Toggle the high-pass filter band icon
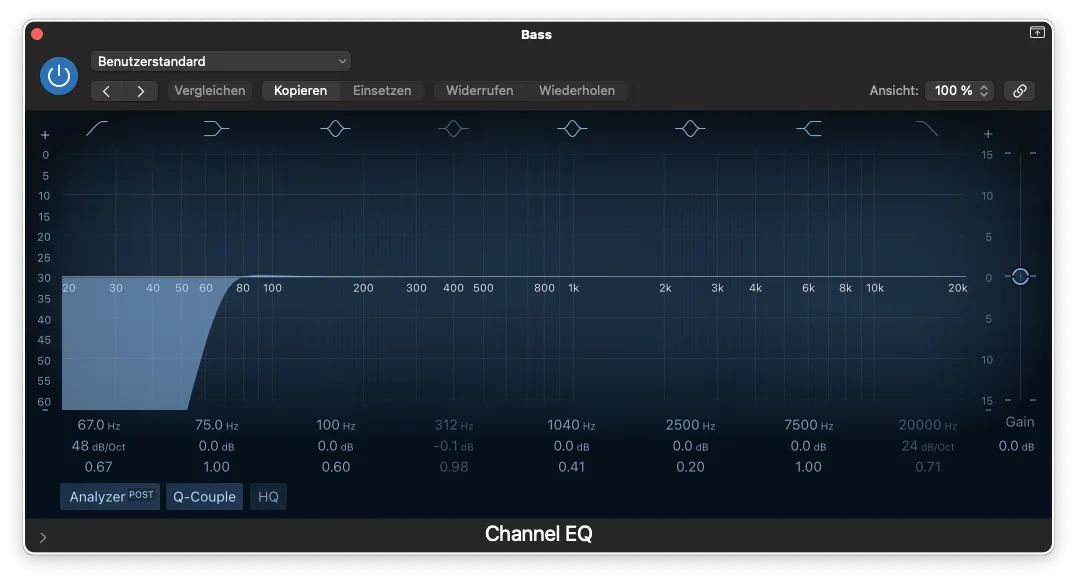 click(98, 128)
